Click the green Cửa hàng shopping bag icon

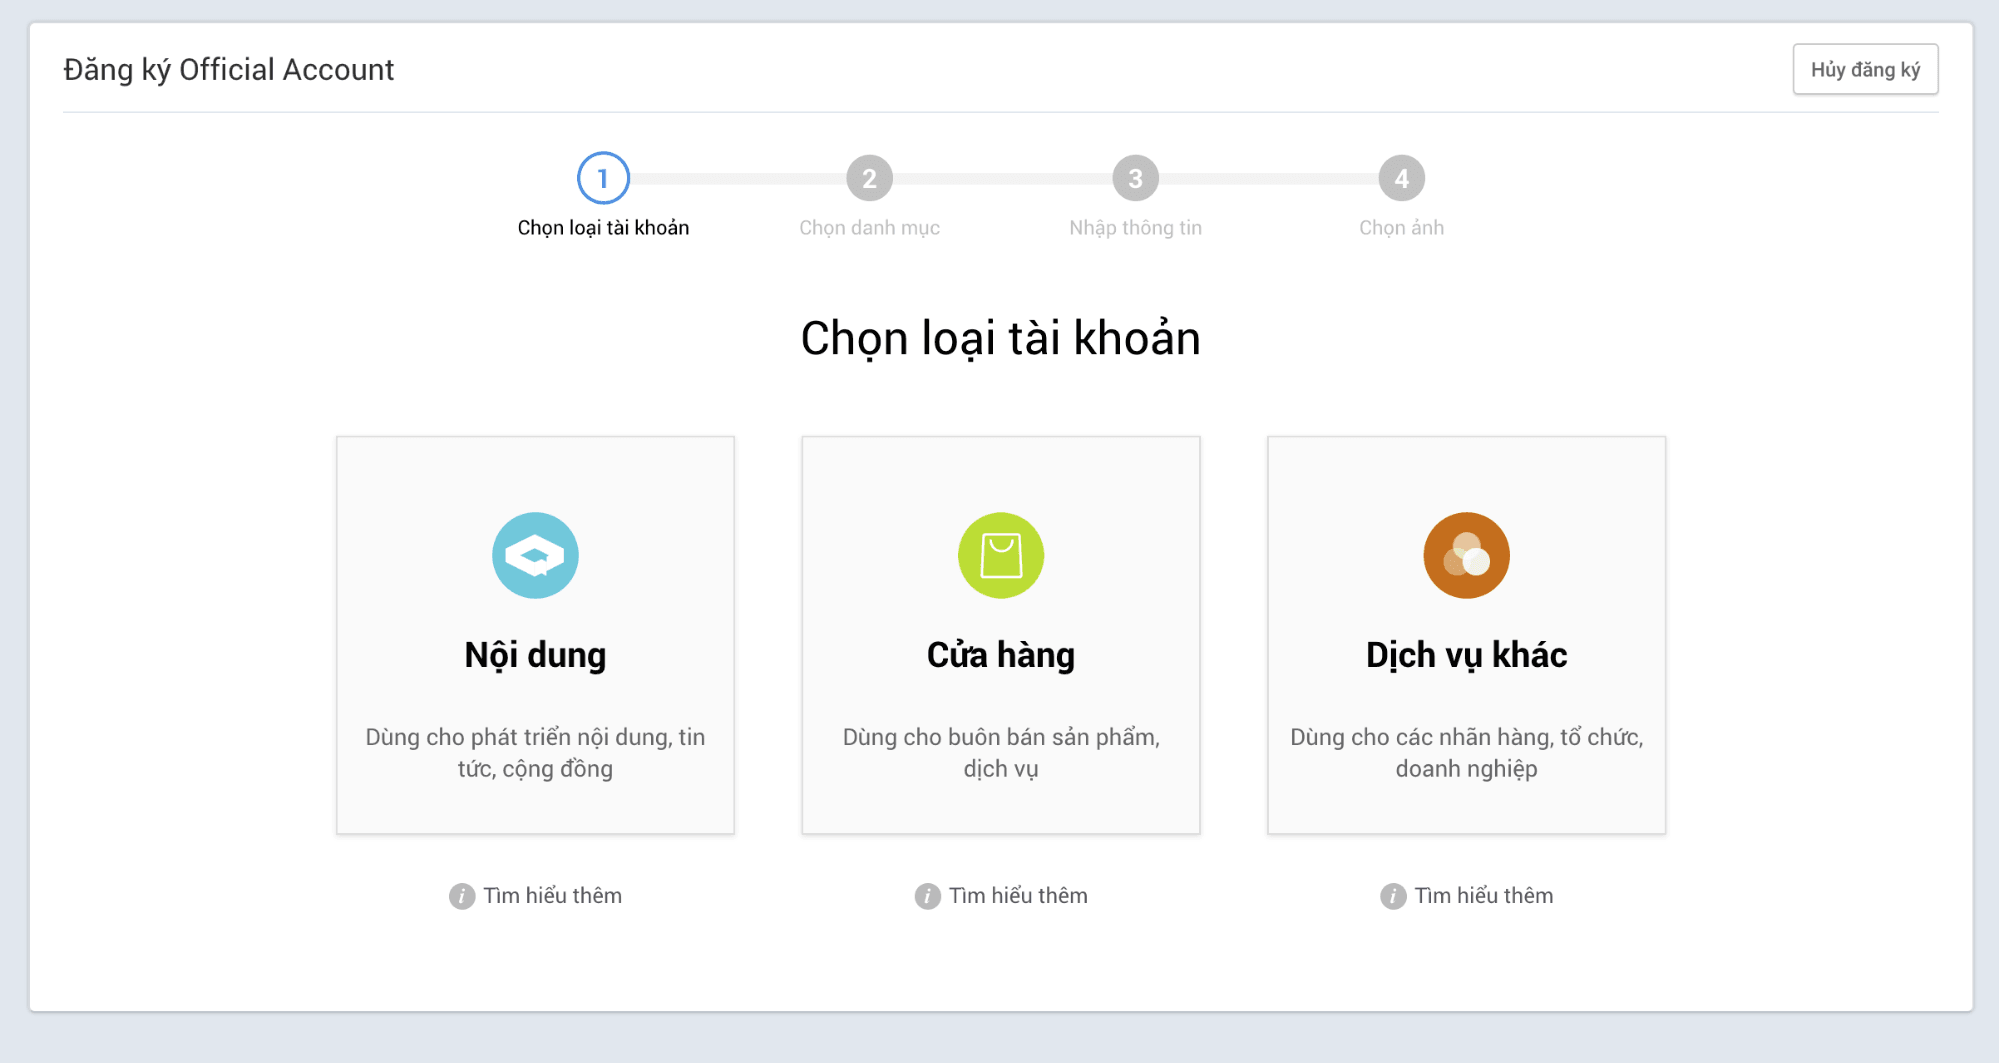click(1001, 555)
